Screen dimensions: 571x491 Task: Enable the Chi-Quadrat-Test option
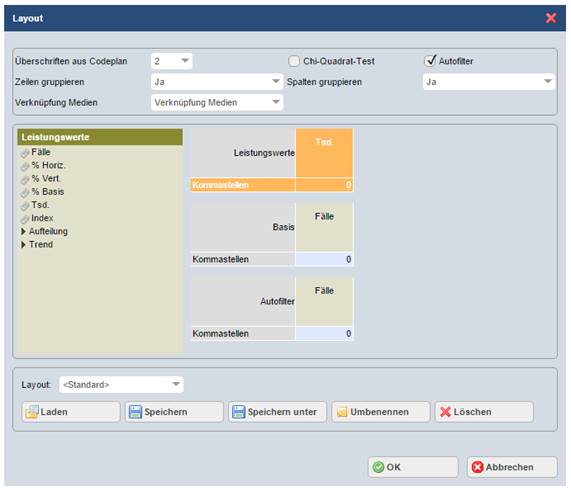[294, 61]
